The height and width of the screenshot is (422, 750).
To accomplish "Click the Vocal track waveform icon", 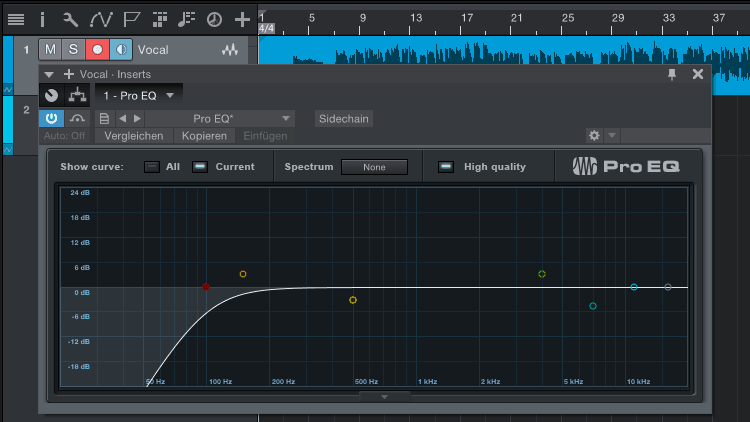I will point(230,49).
